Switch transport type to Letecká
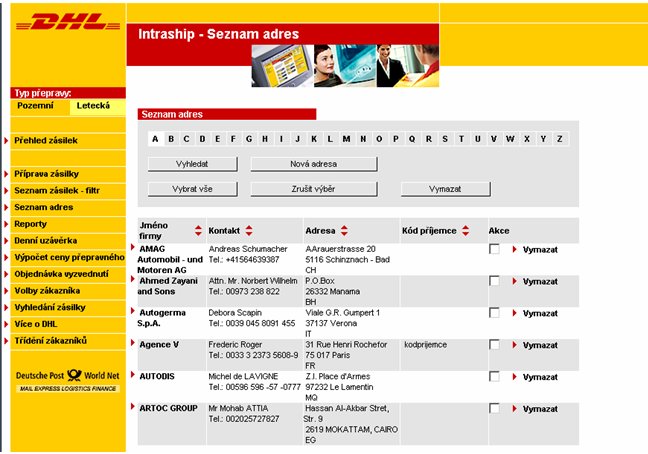648x454 pixels. point(98,106)
